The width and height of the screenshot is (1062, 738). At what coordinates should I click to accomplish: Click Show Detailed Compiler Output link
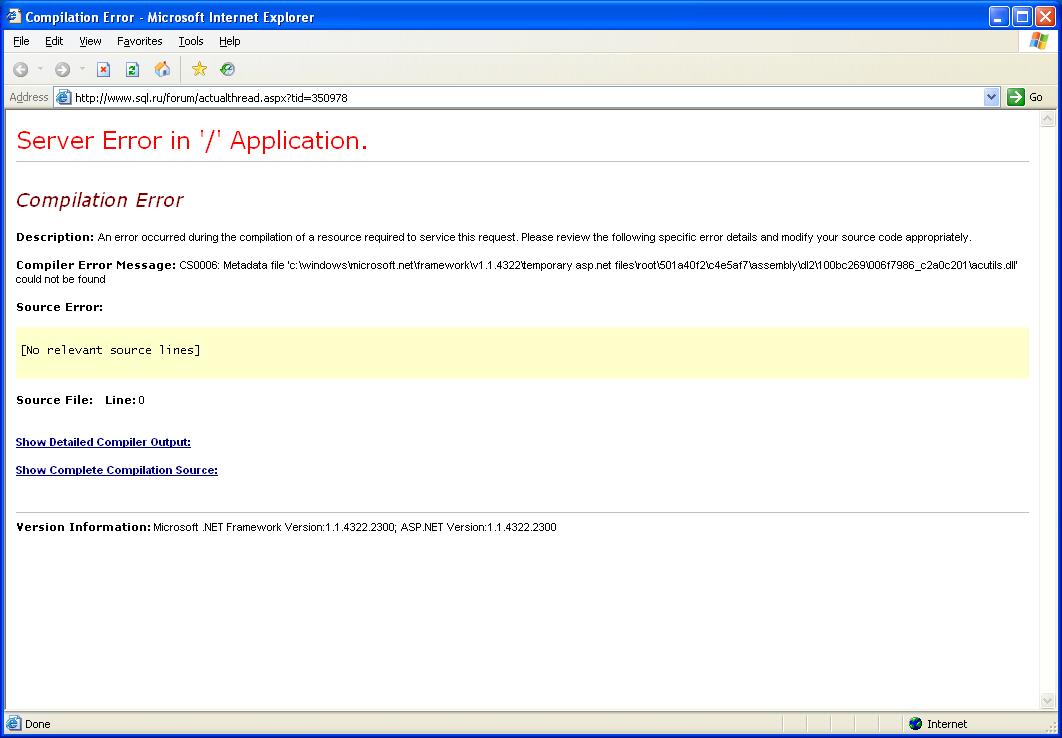coord(103,442)
